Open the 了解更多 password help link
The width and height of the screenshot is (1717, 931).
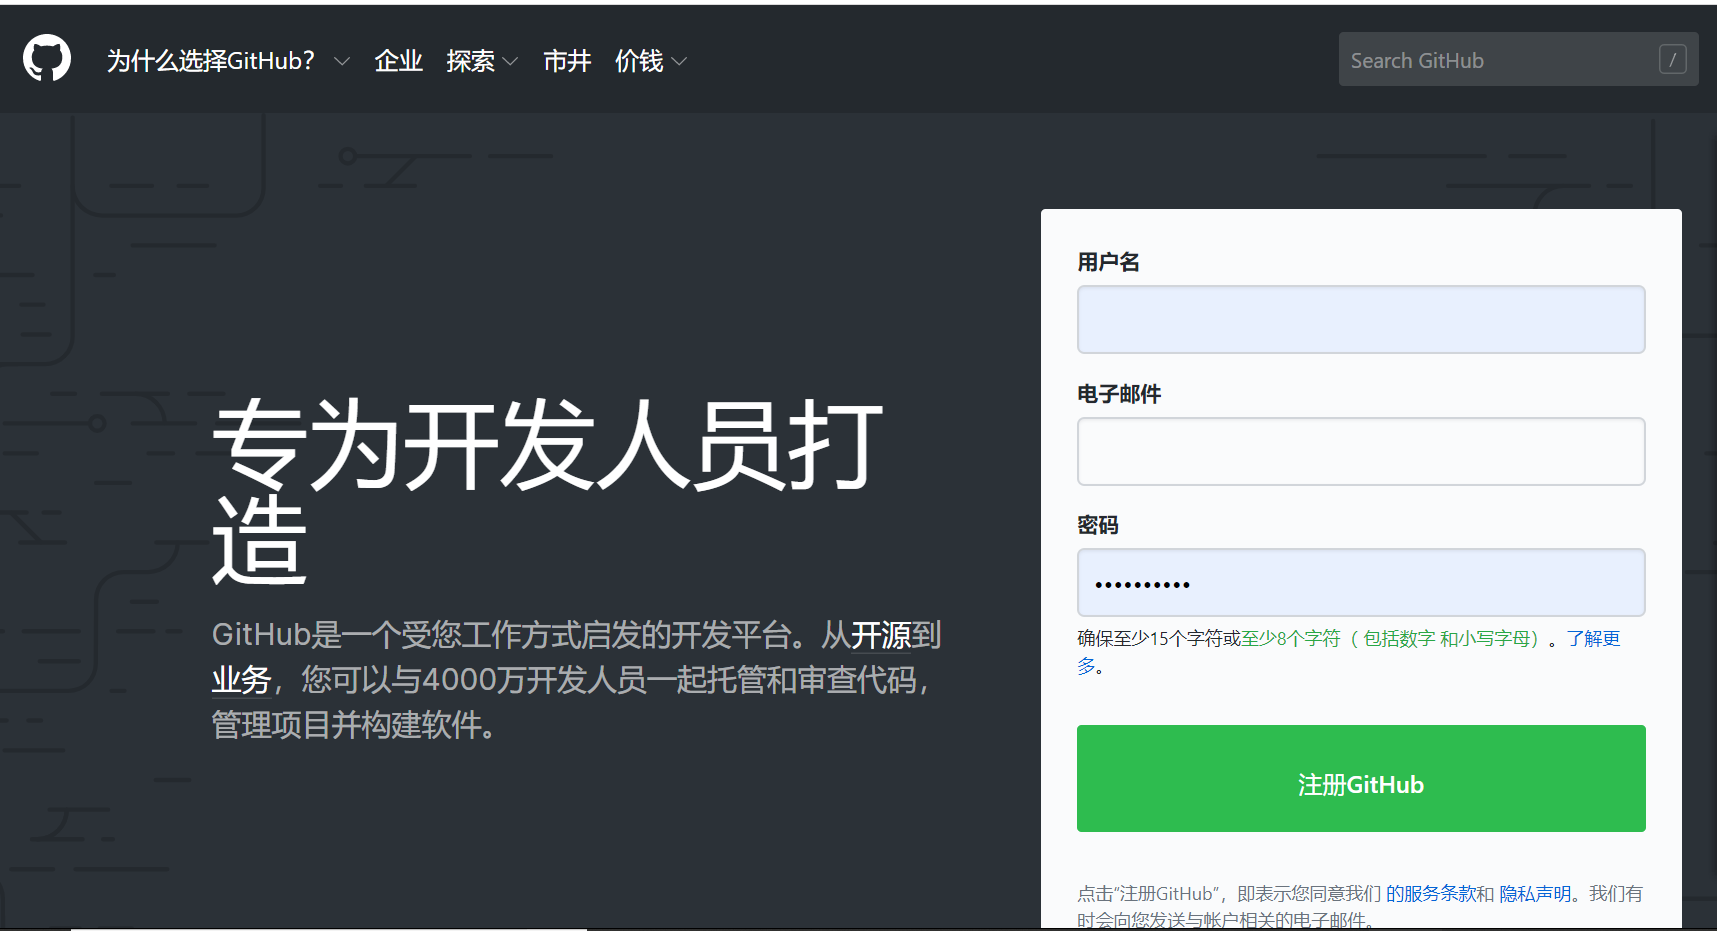(1593, 639)
